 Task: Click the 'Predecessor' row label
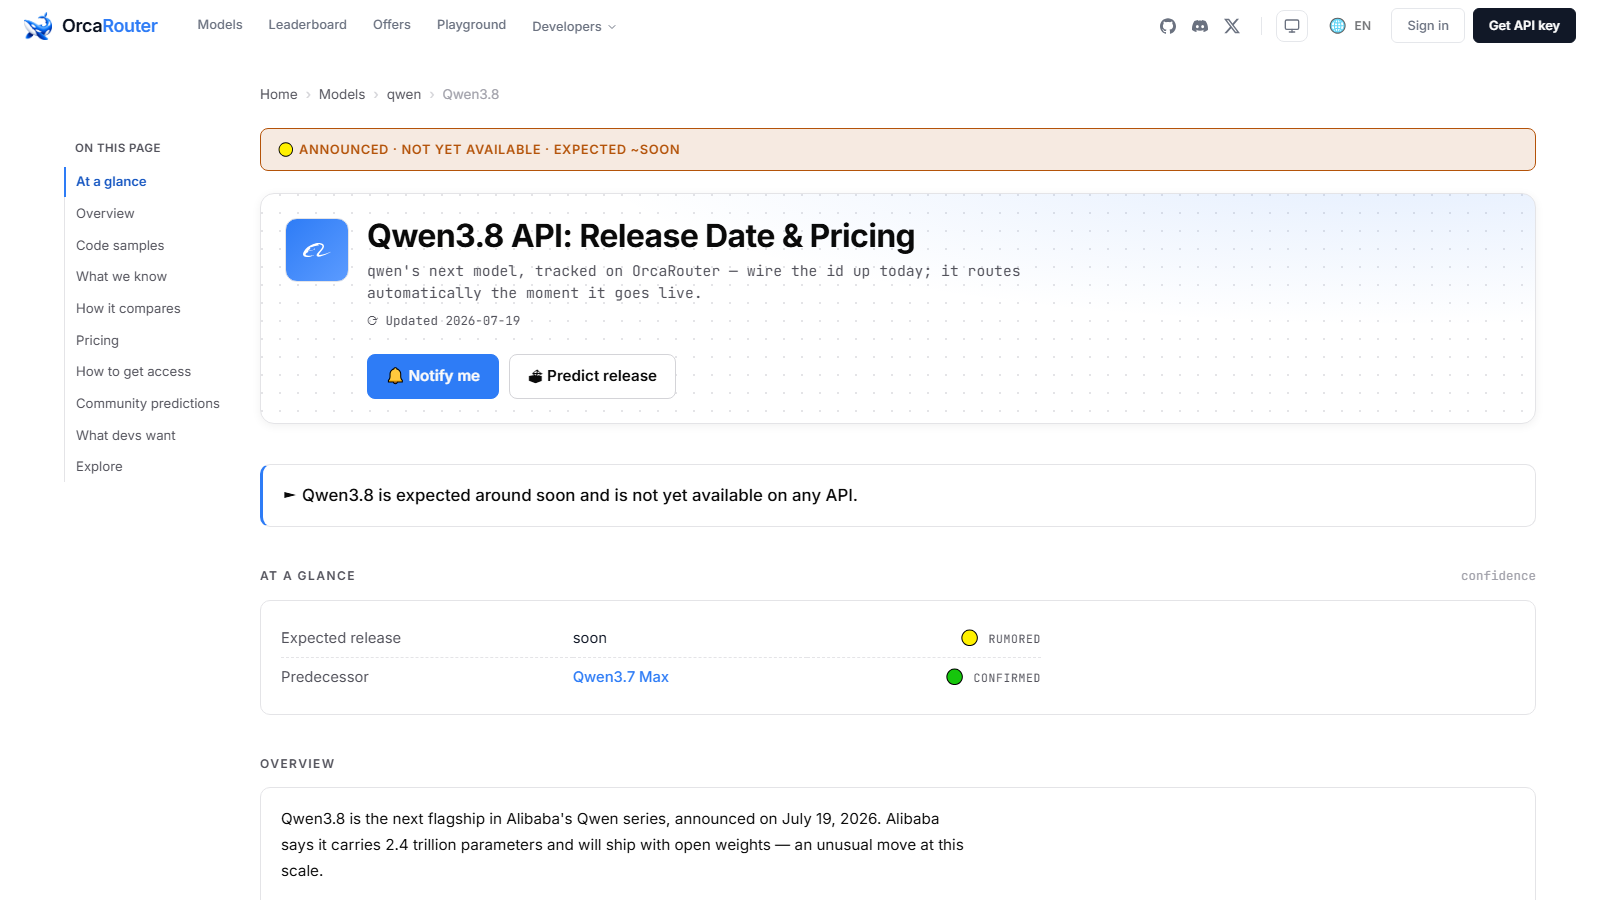[325, 677]
